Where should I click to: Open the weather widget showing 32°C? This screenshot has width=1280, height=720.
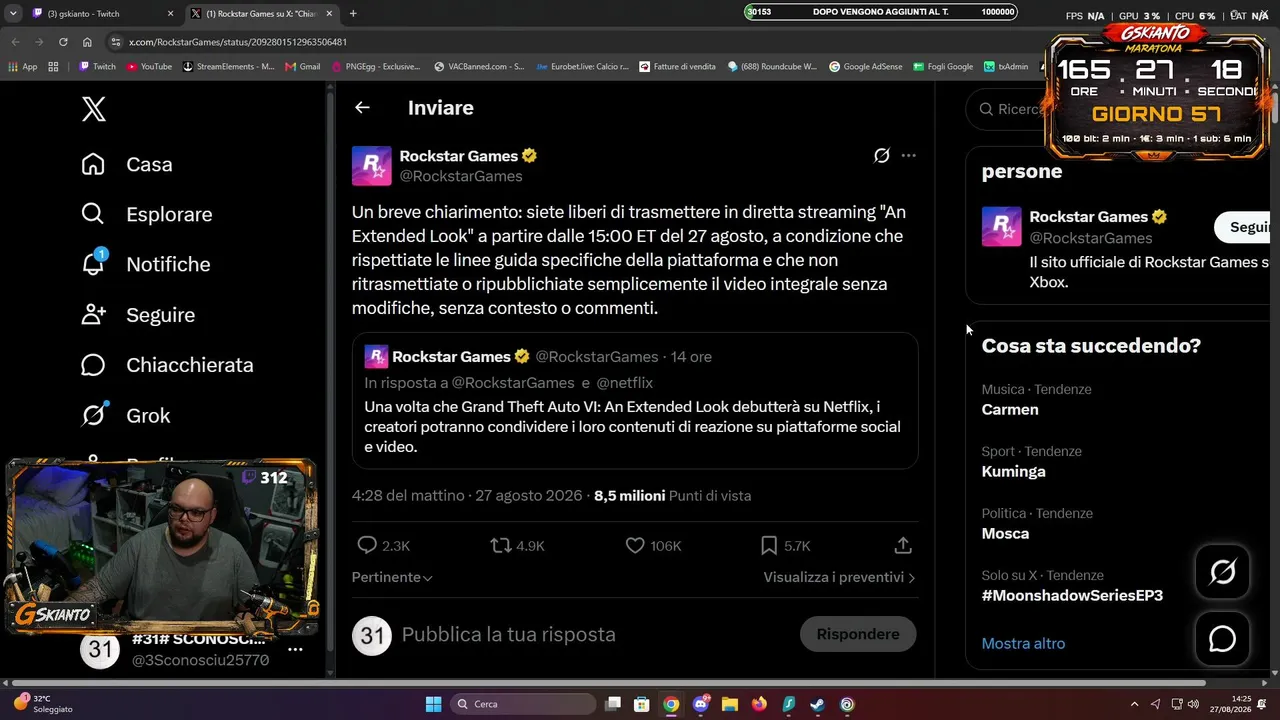pos(44,704)
